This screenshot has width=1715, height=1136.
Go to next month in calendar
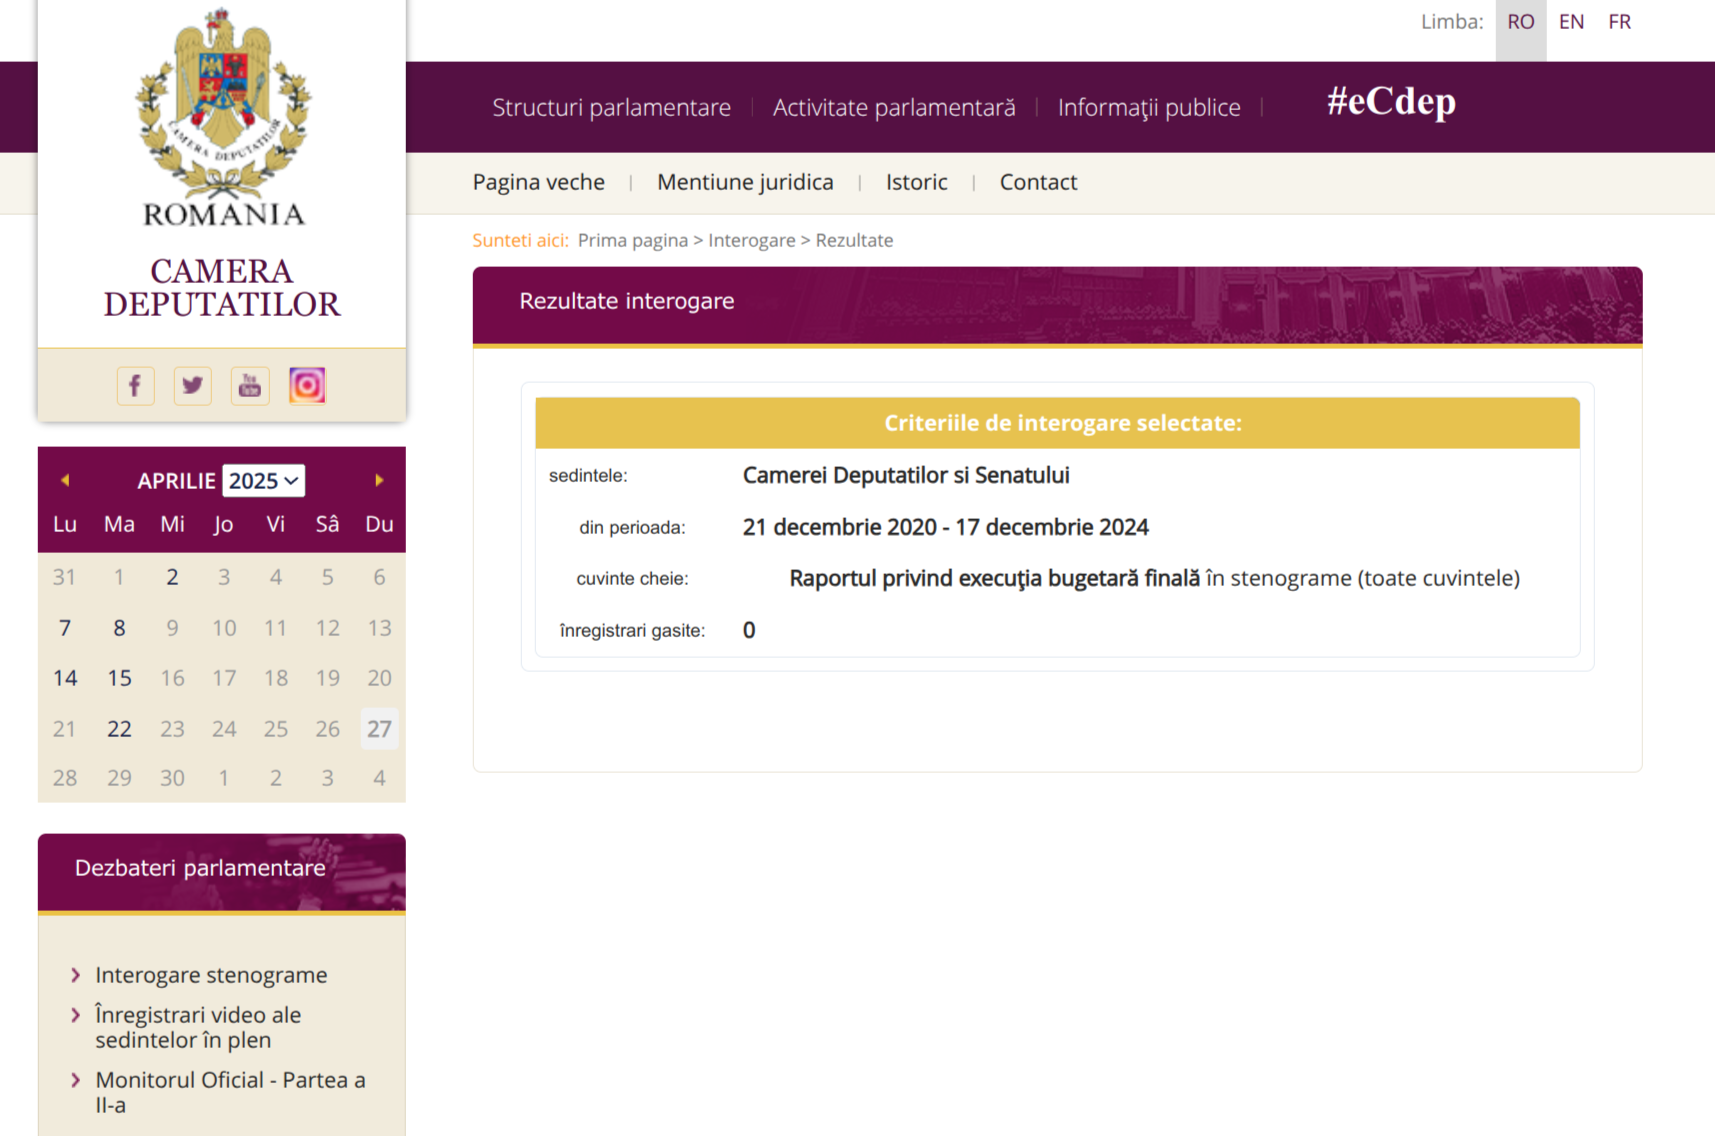coord(379,480)
